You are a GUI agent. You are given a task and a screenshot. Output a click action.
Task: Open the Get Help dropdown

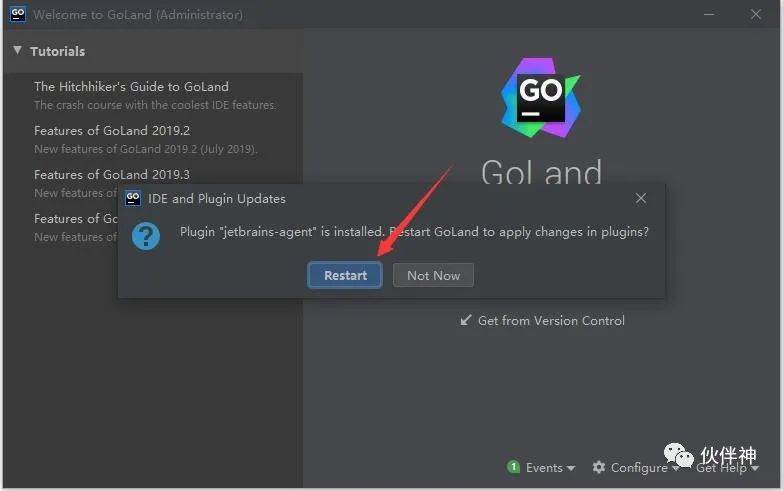(728, 468)
